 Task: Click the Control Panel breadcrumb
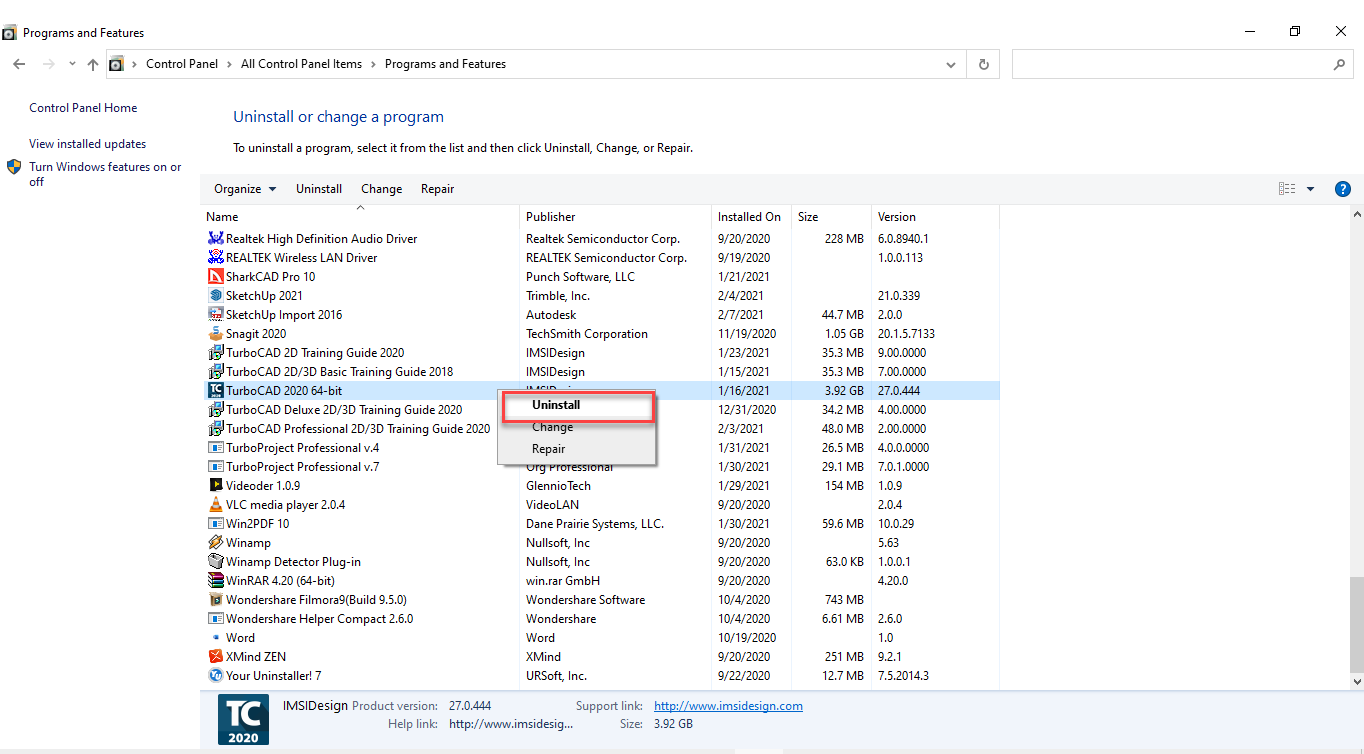182,64
